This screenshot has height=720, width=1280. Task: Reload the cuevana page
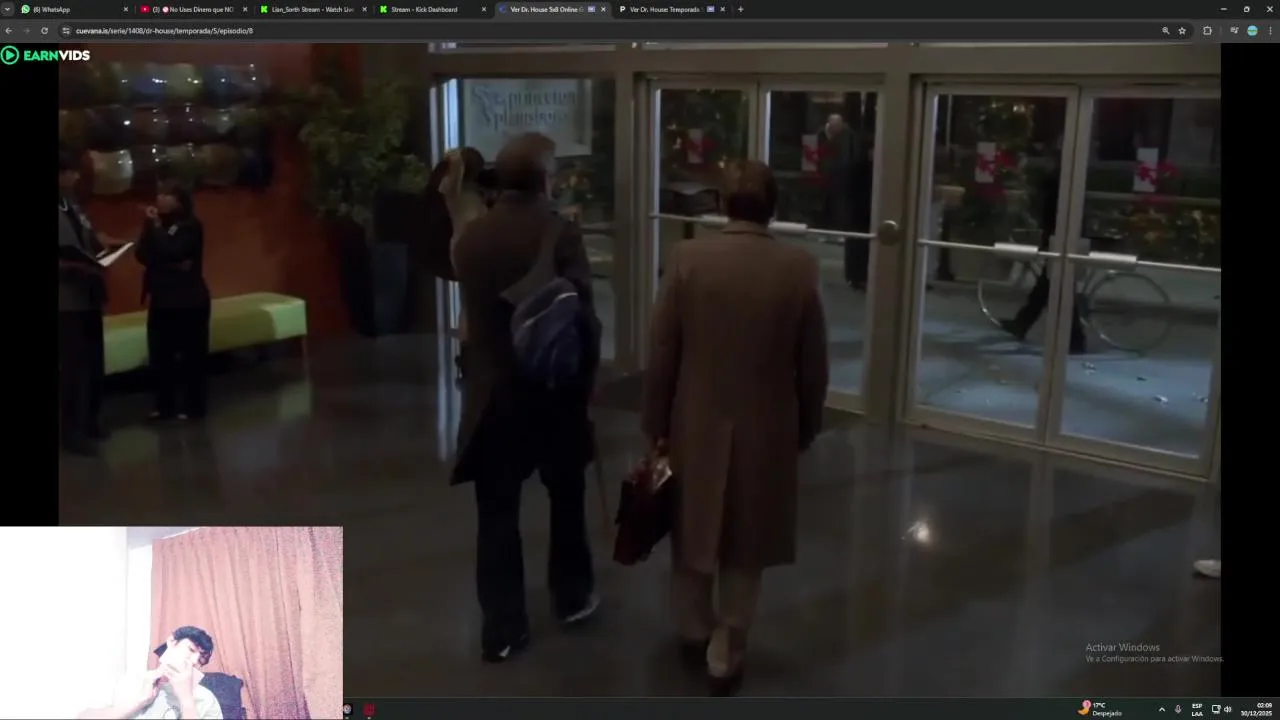(44, 31)
